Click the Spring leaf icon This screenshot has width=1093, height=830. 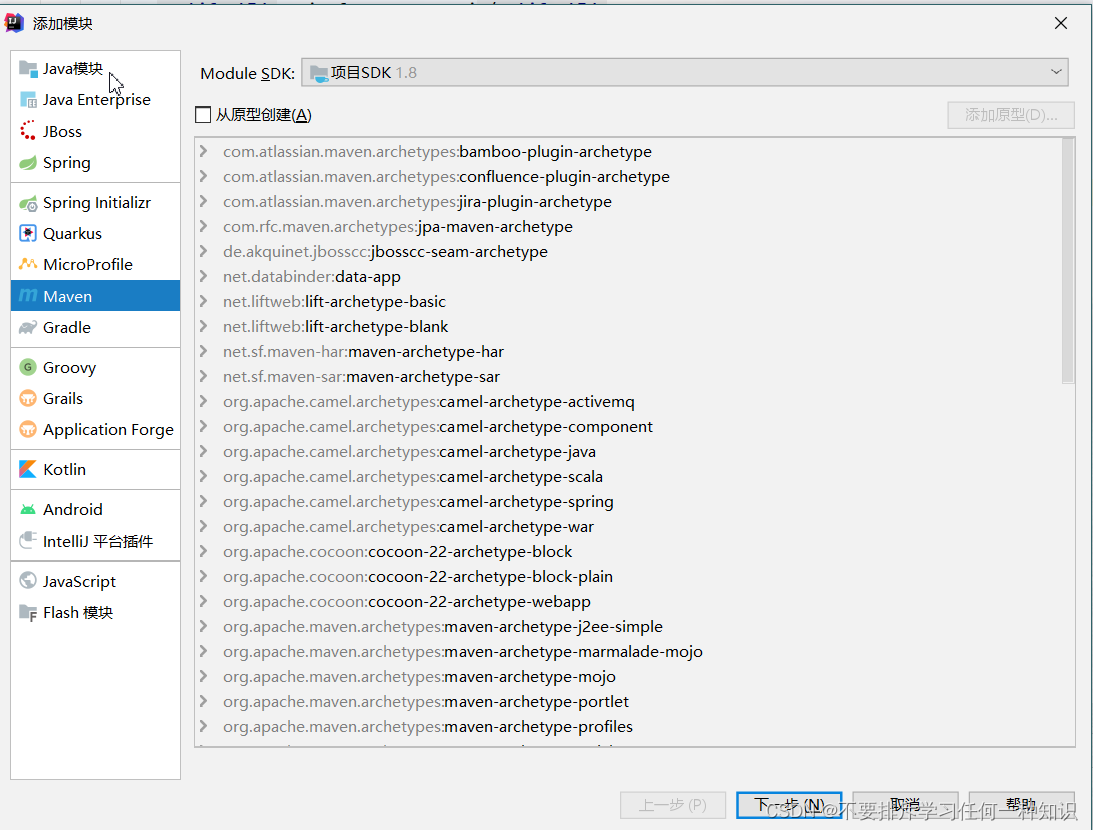(x=28, y=162)
